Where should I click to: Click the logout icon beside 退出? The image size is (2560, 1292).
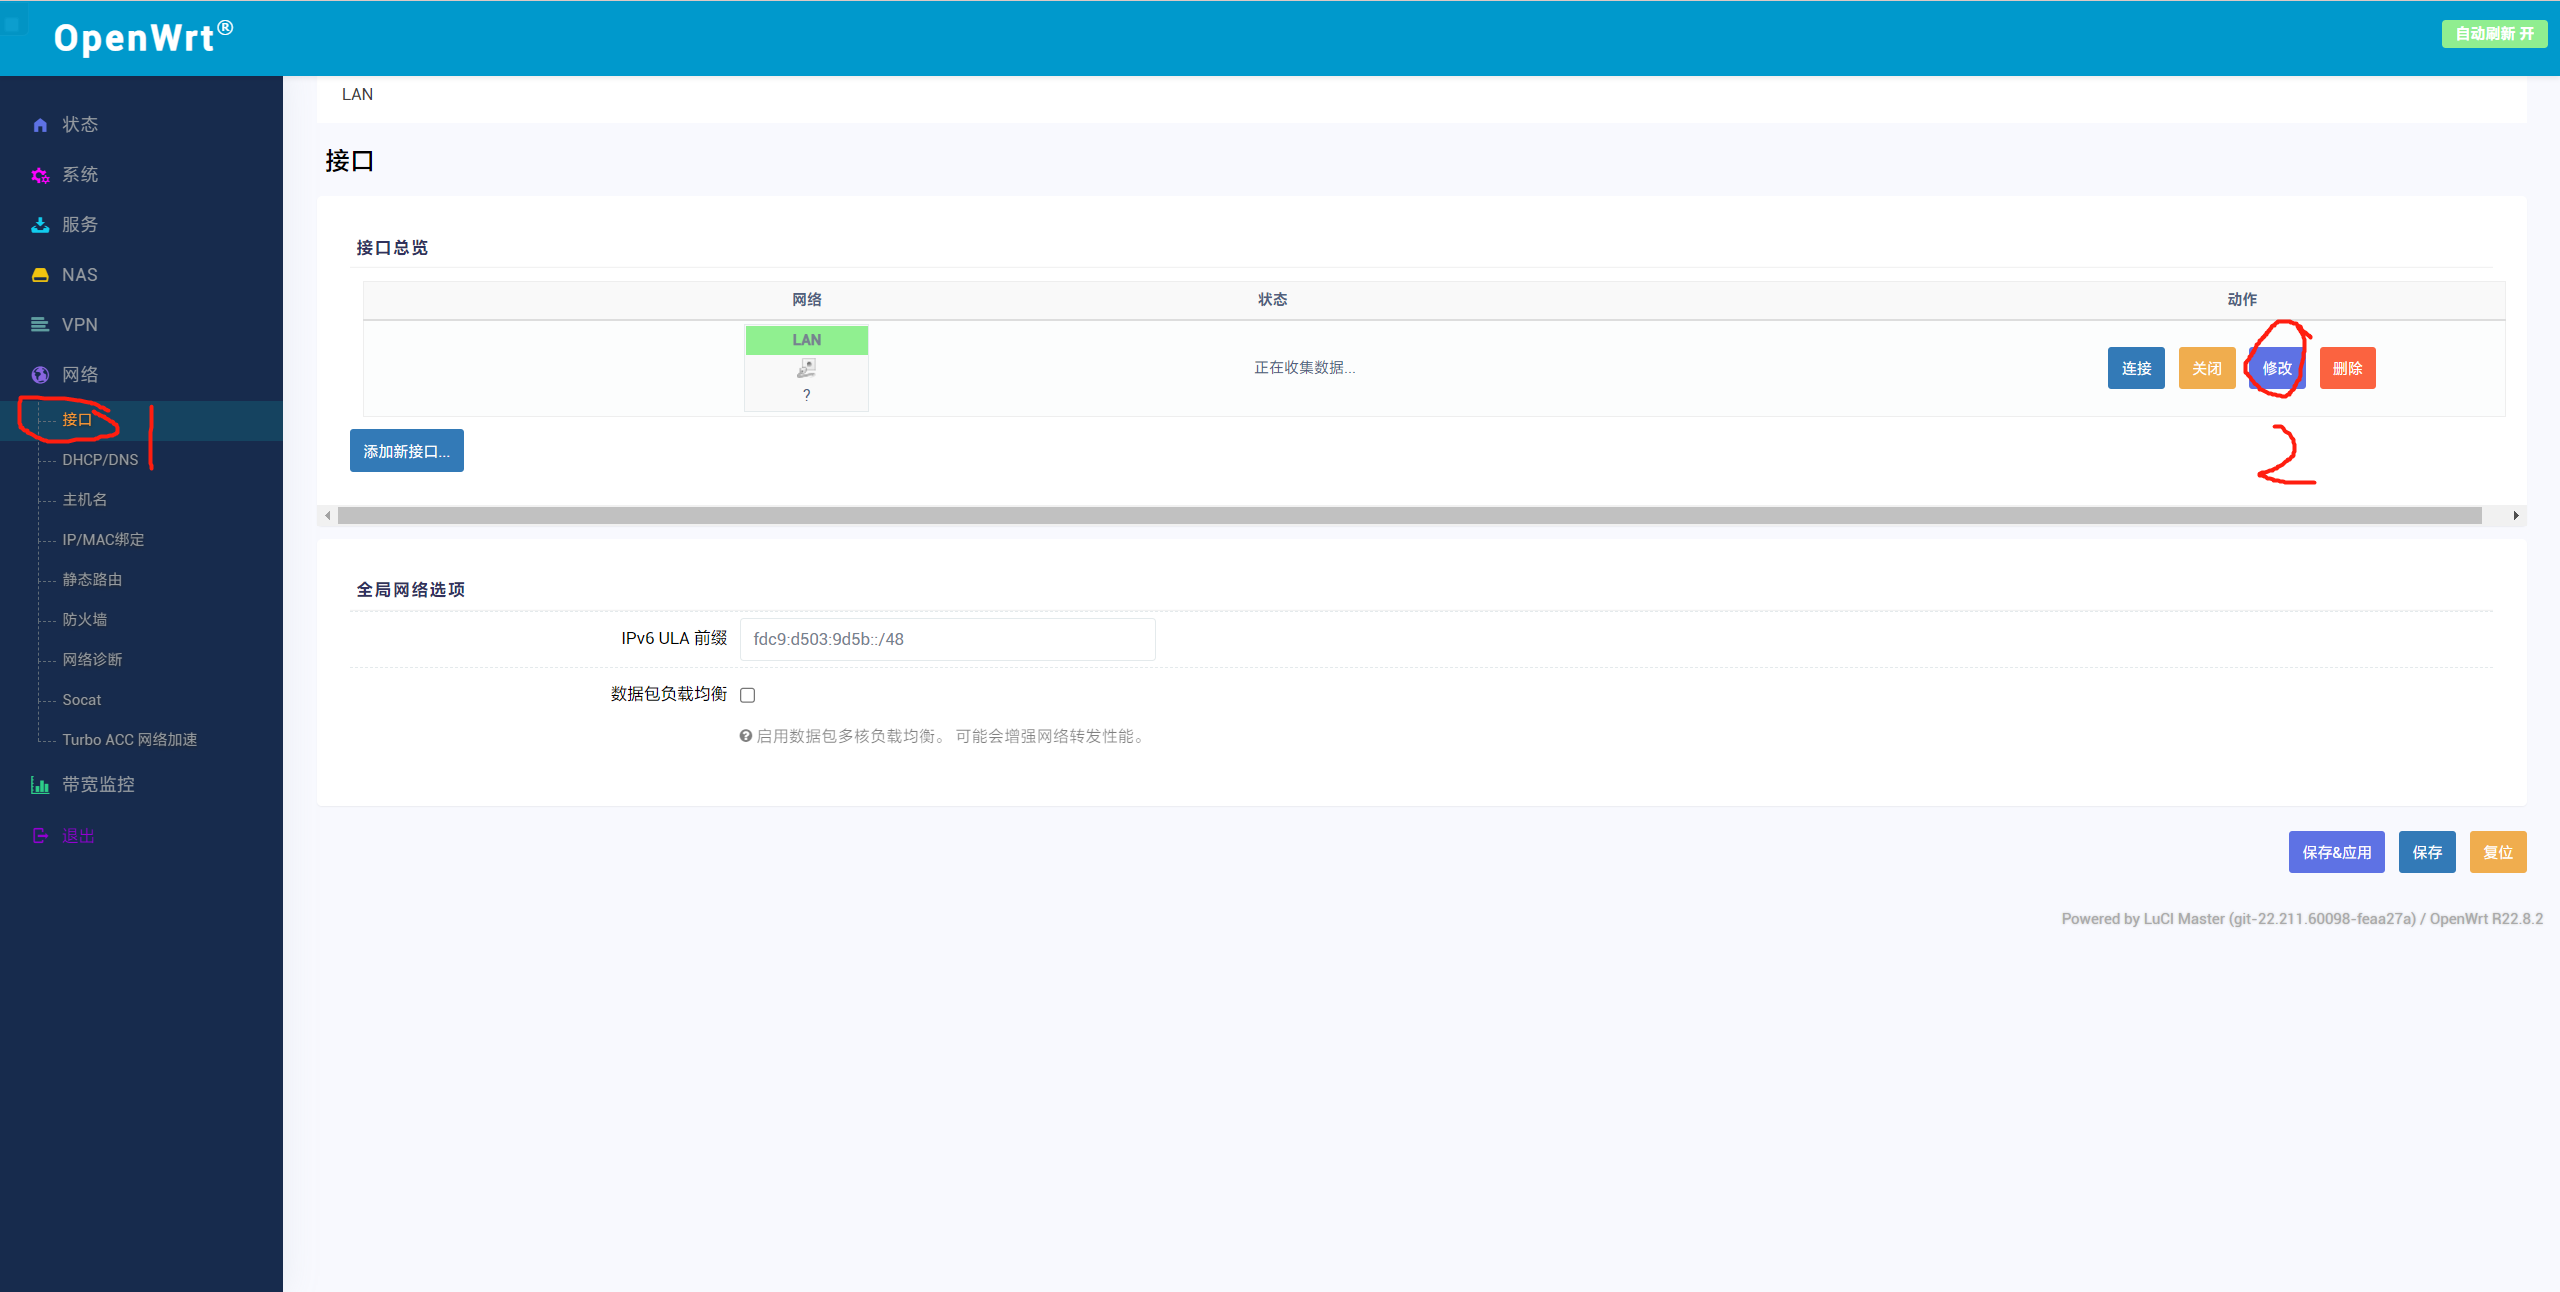[x=40, y=836]
